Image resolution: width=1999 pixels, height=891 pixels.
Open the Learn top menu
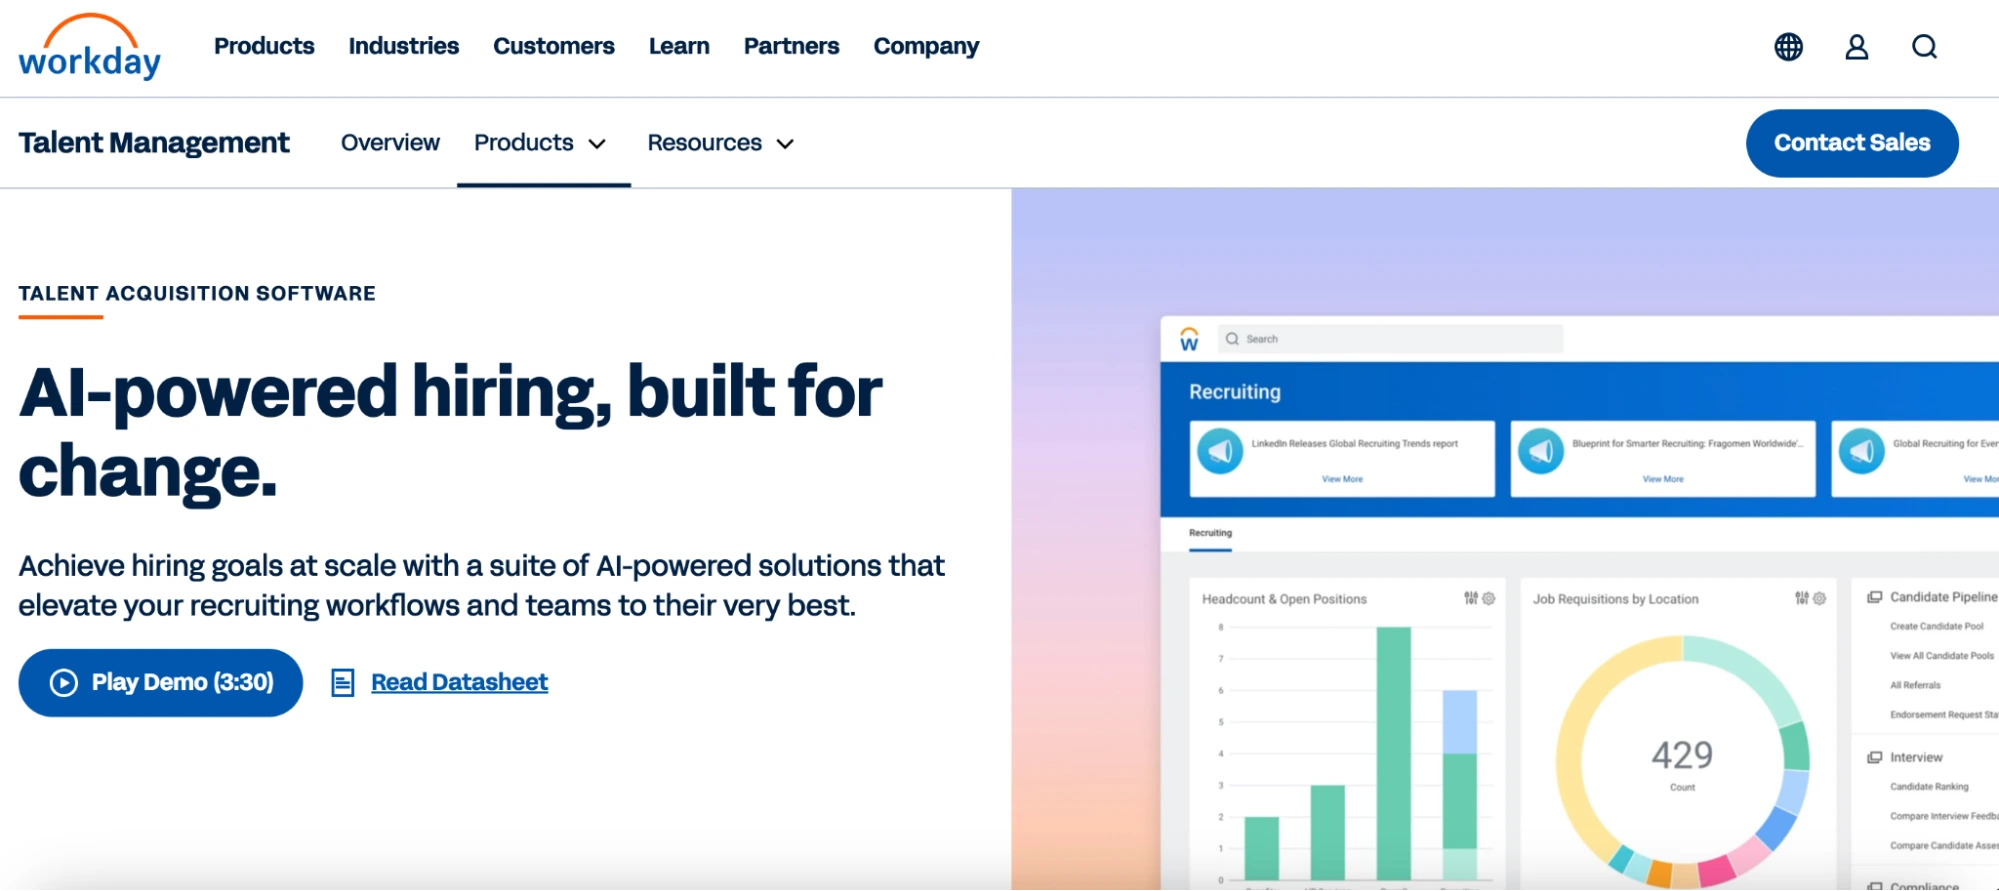[679, 46]
